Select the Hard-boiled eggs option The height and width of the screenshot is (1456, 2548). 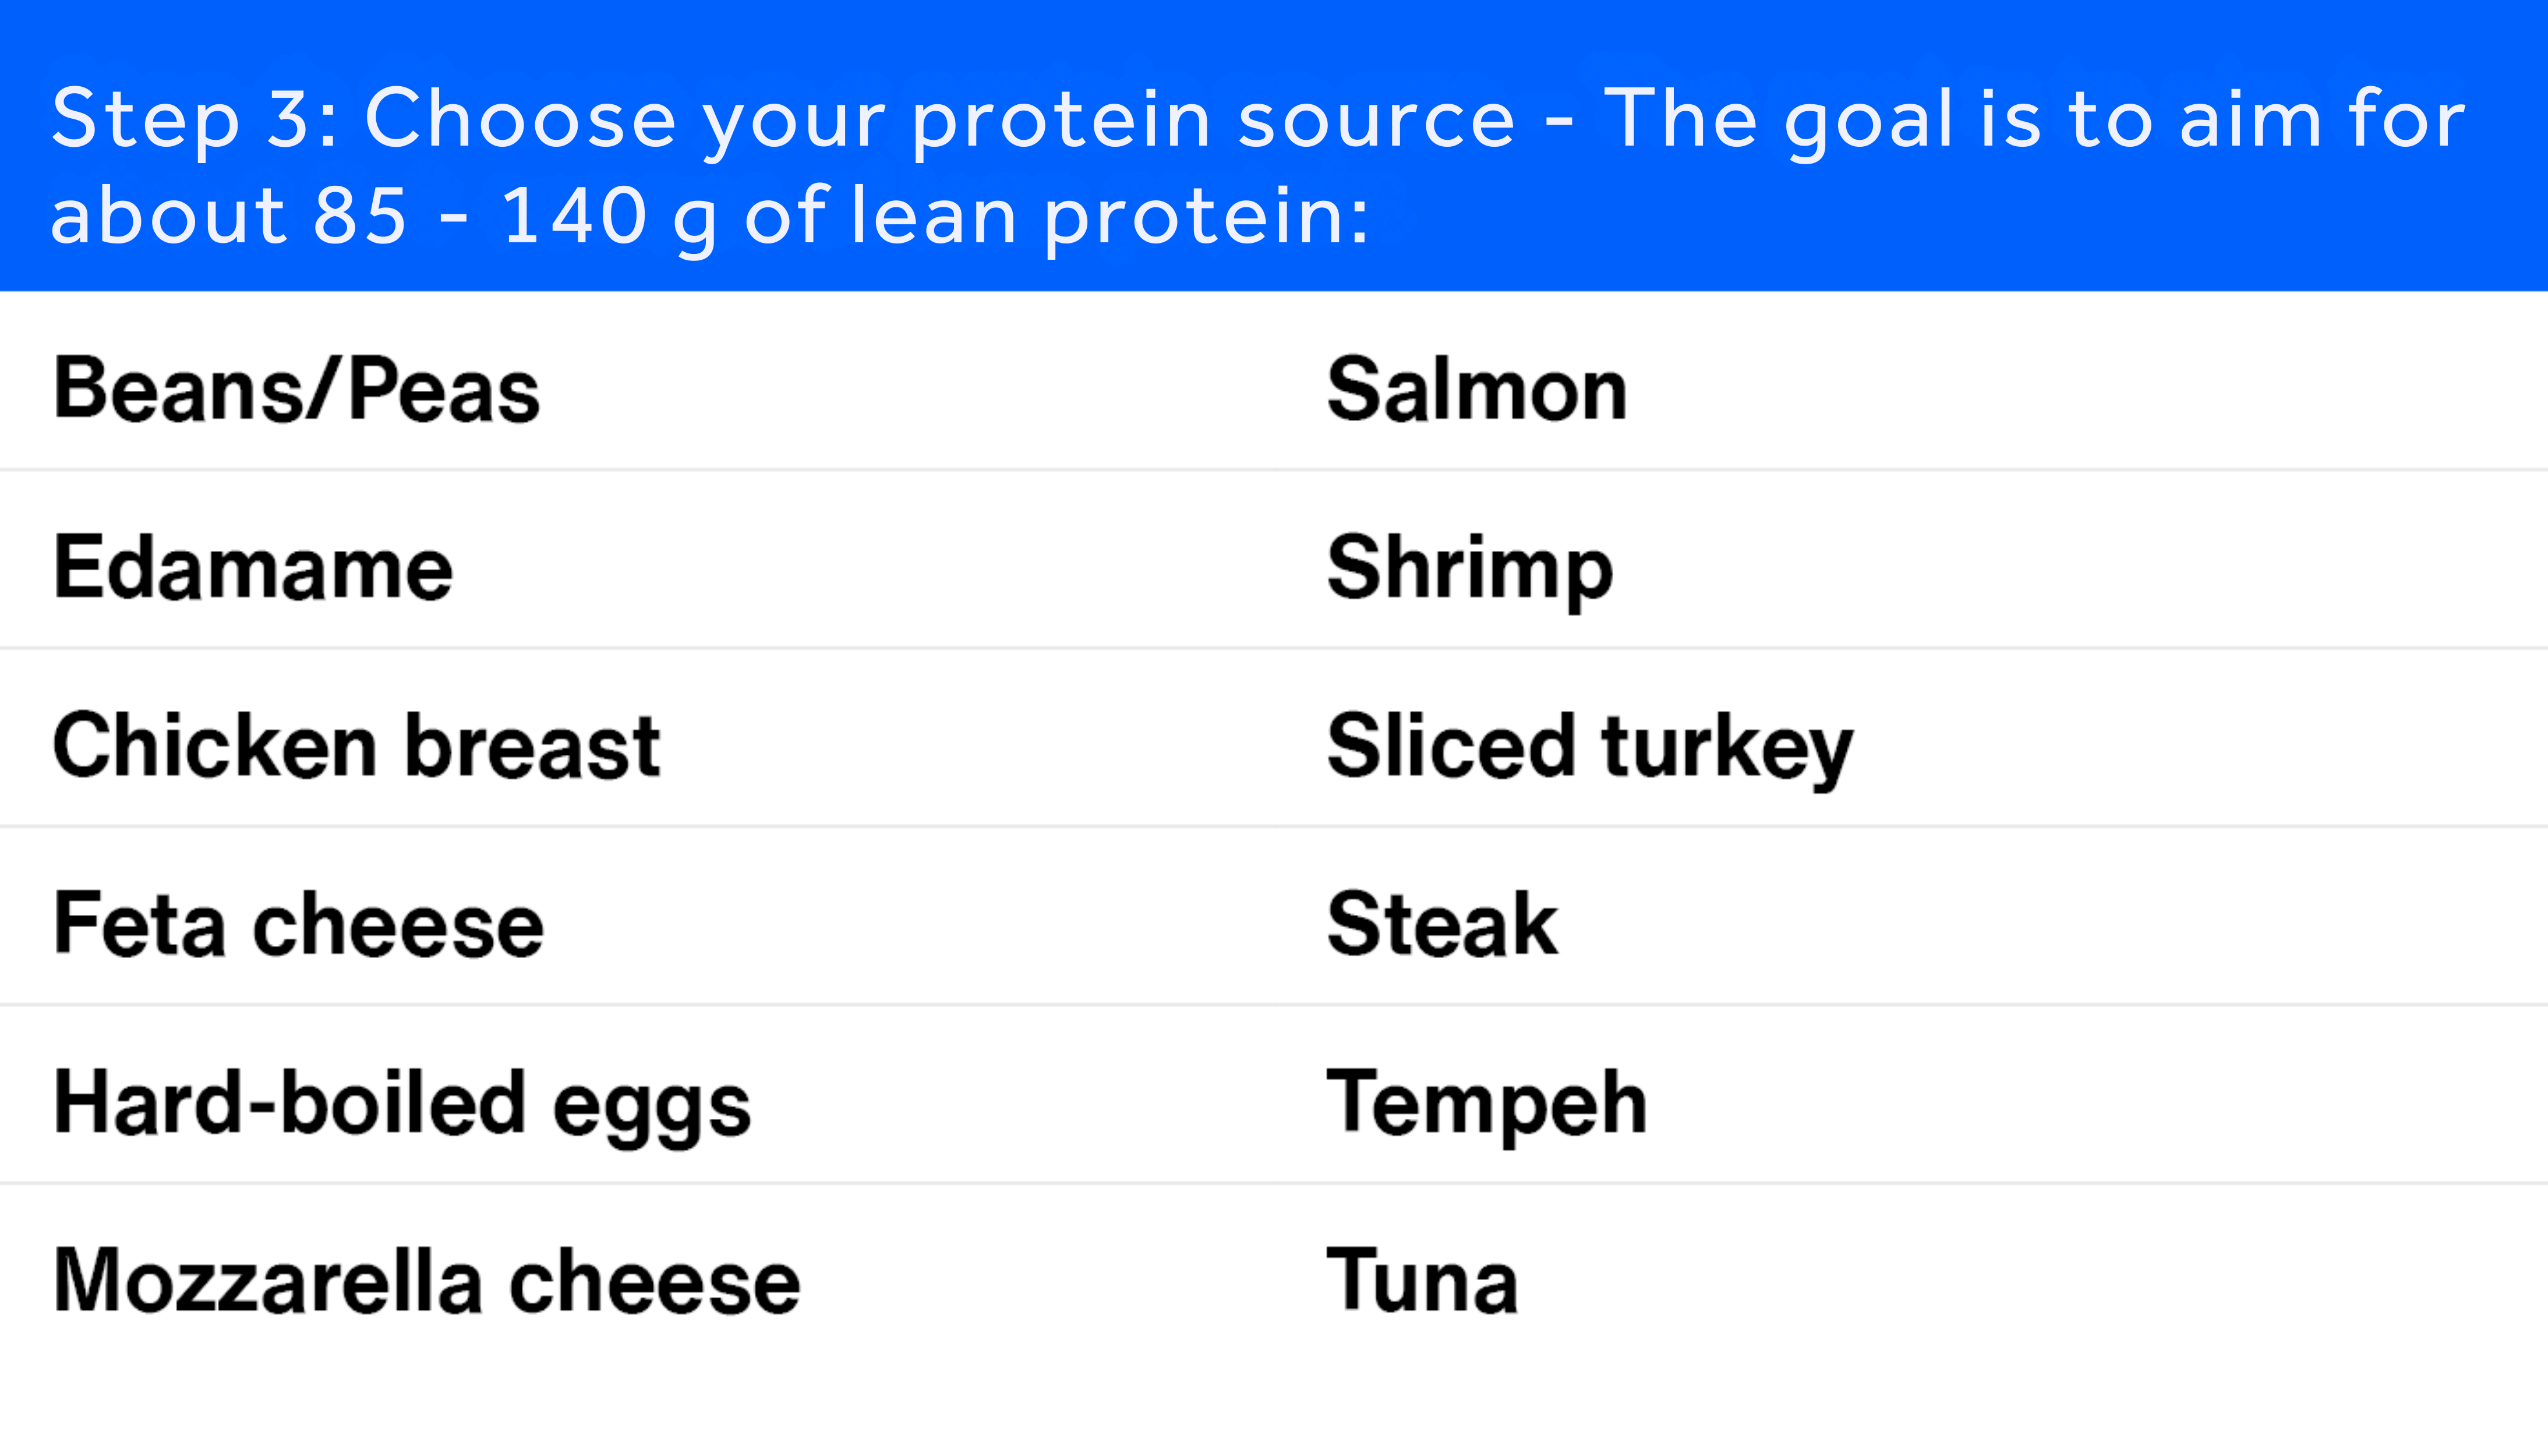402,1104
